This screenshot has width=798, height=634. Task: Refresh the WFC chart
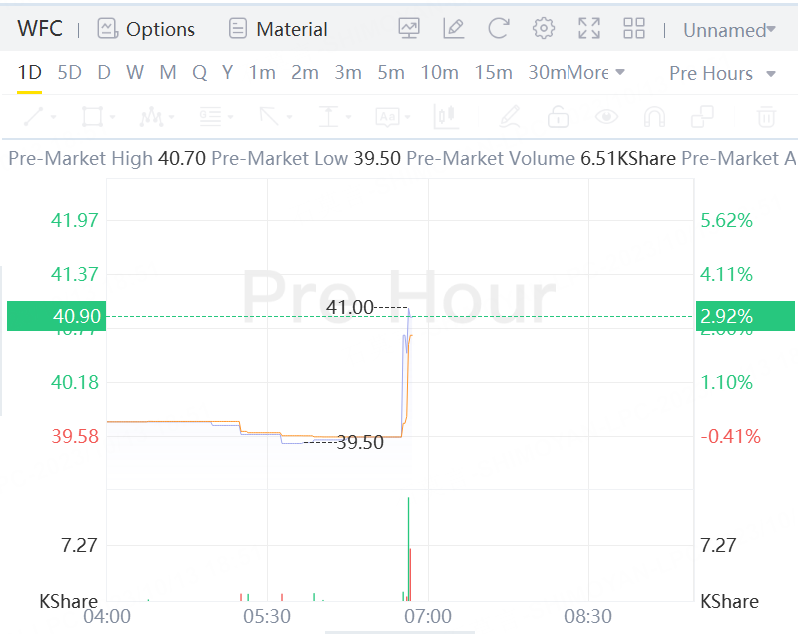(x=499, y=28)
